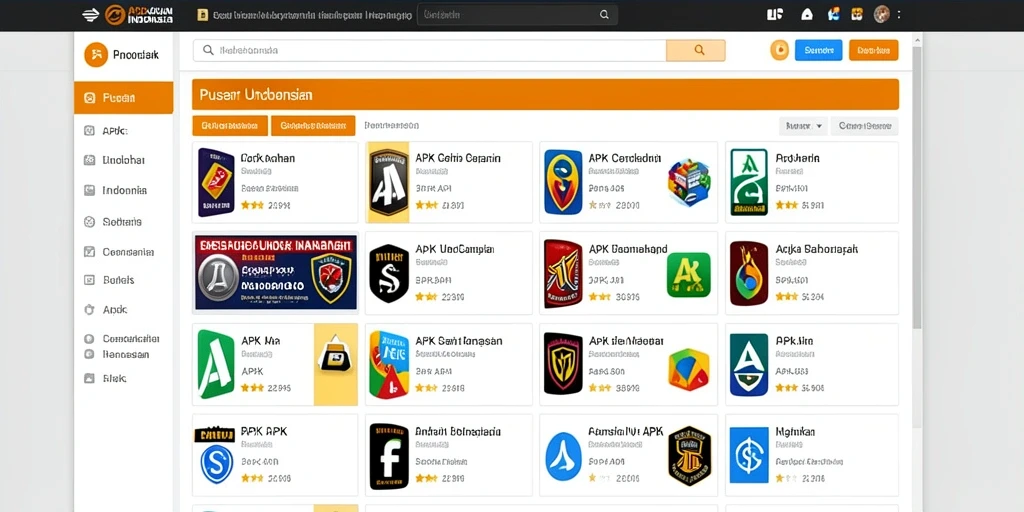Click the star rating on the Cork aahan card
Viewport: 1024px width, 512px height.
252,205
